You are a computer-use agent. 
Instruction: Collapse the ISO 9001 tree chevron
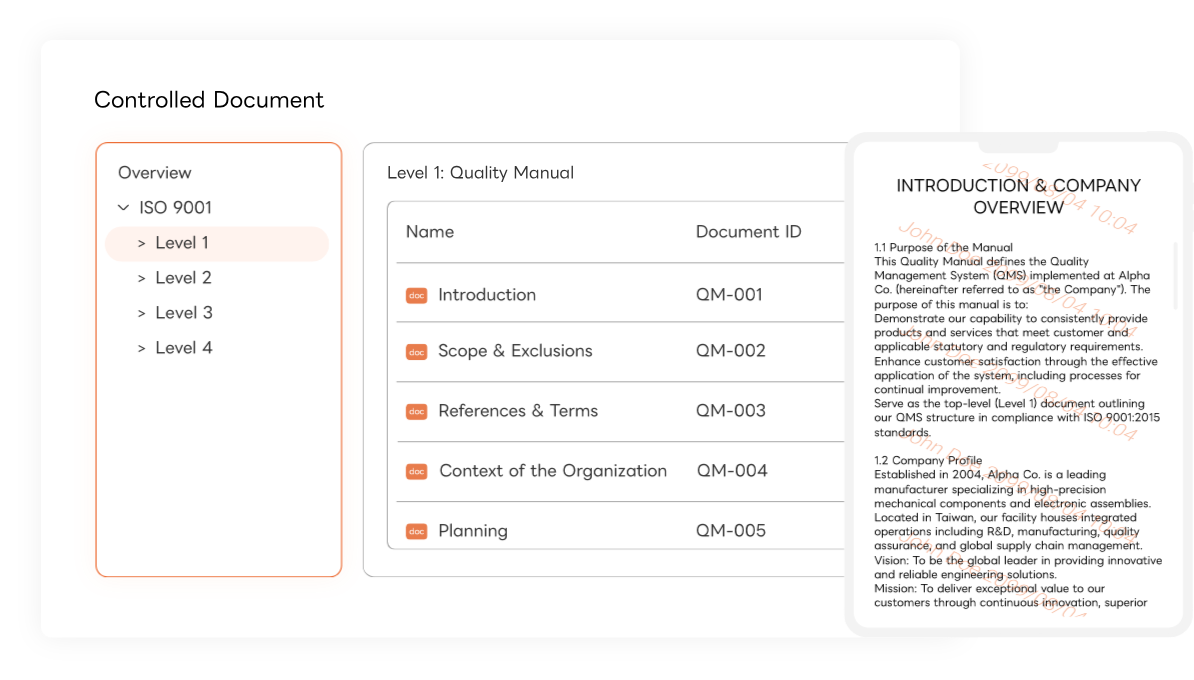point(123,207)
